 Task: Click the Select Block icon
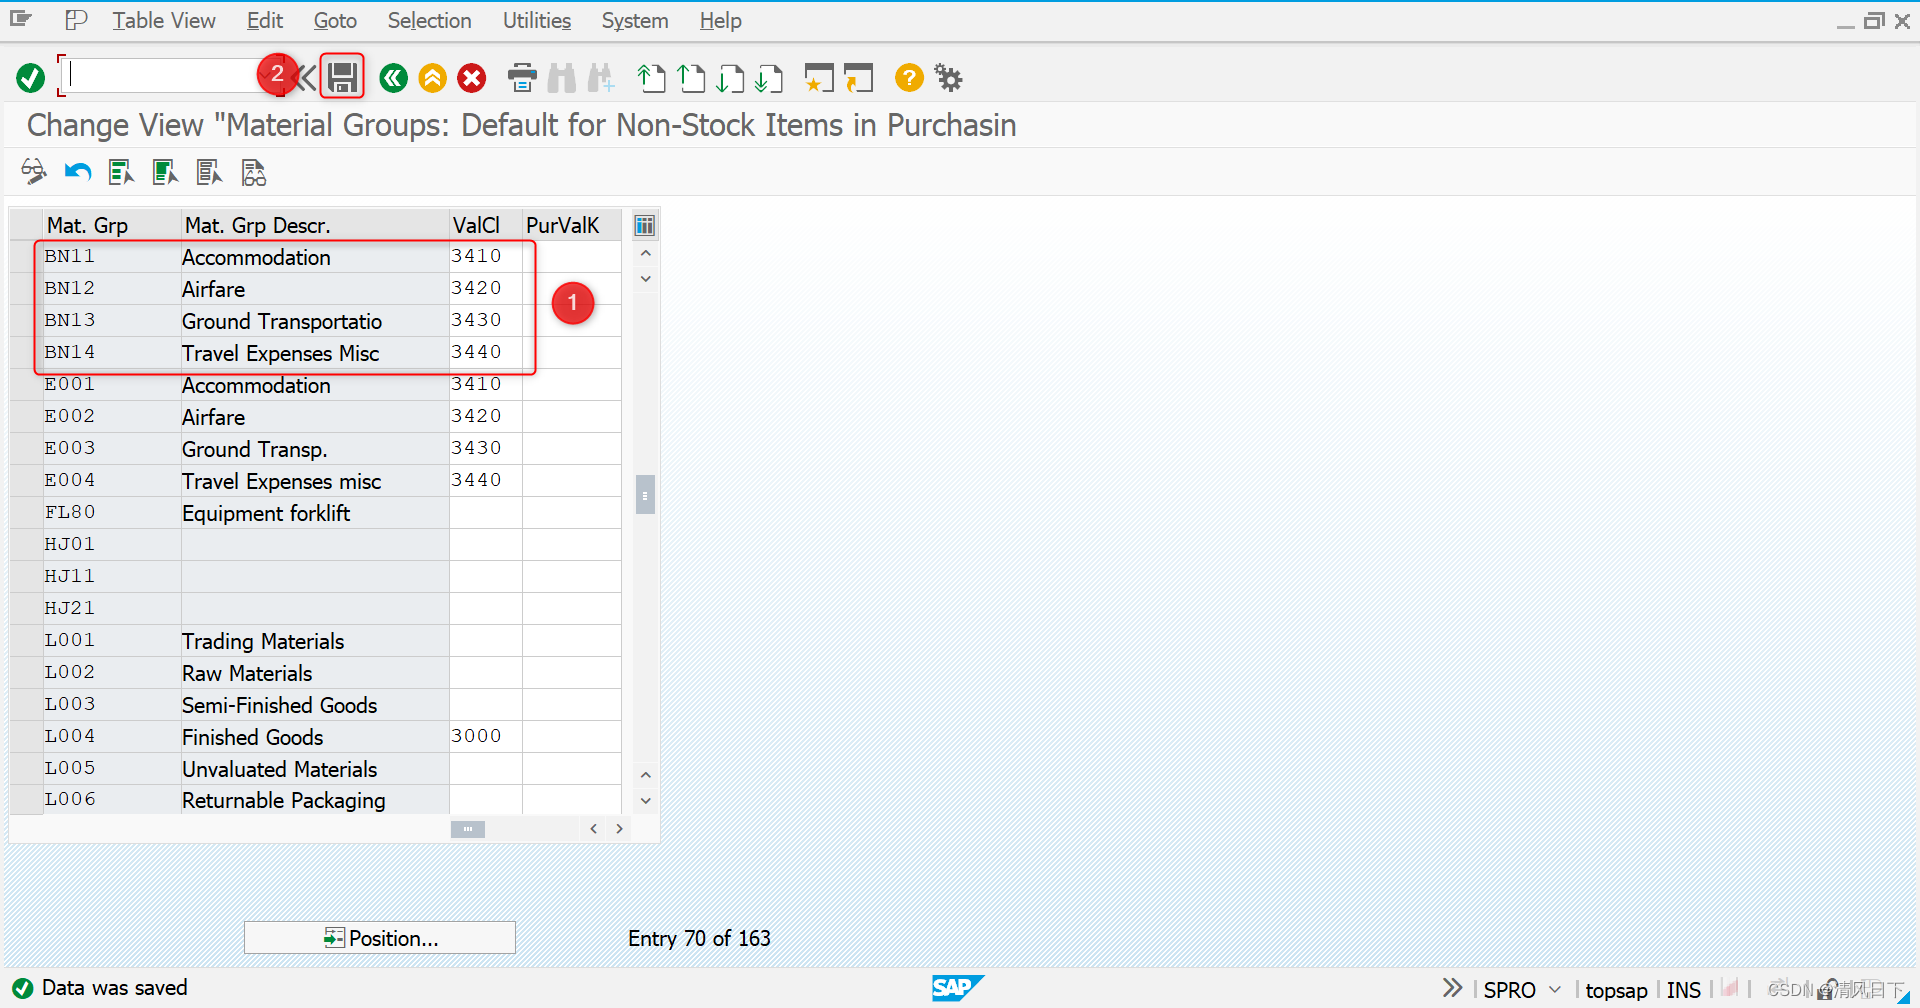pos(166,172)
